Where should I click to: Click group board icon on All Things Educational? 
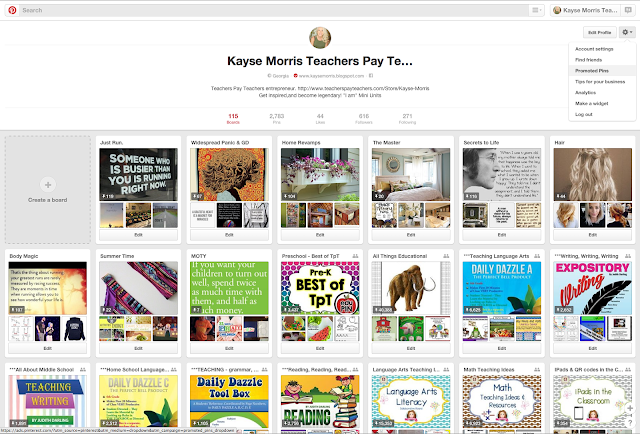(x=446, y=256)
